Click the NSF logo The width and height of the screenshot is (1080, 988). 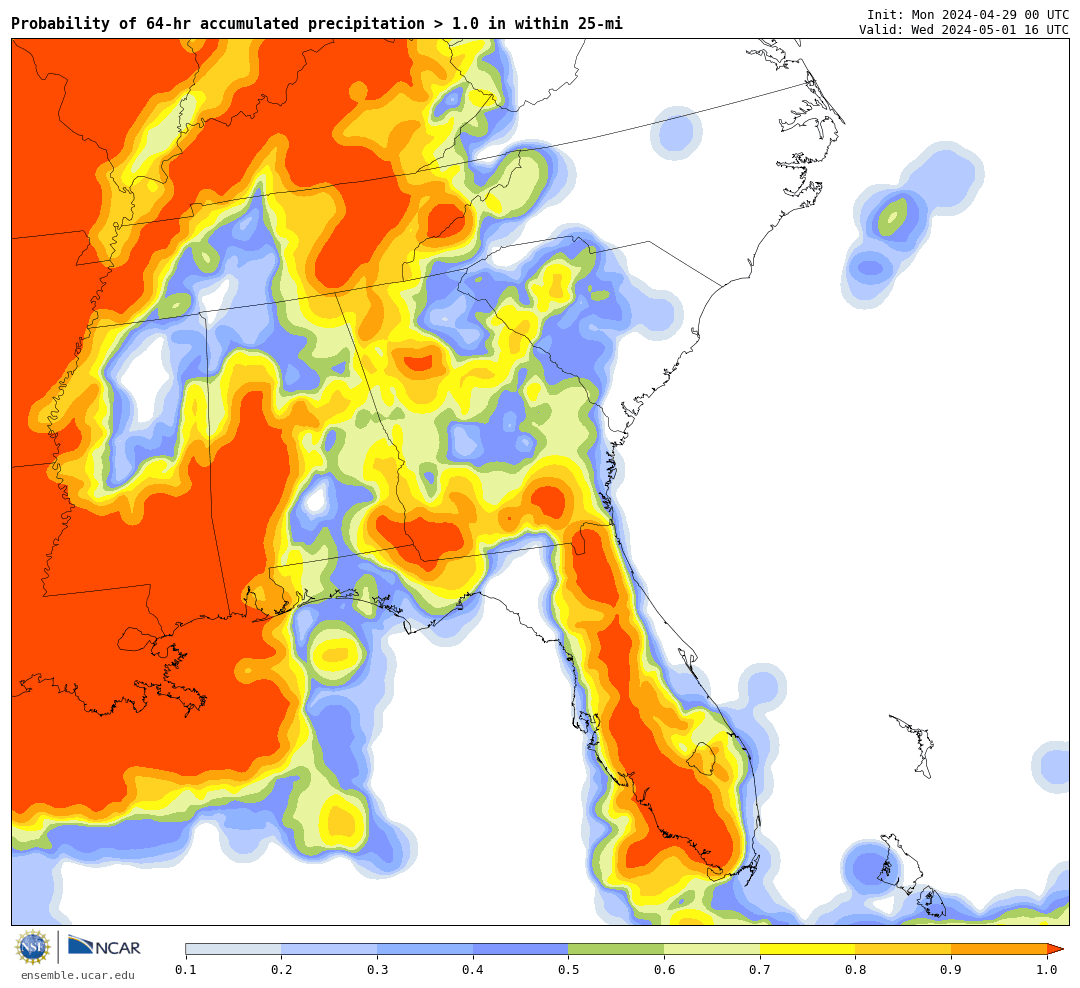tap(32, 947)
